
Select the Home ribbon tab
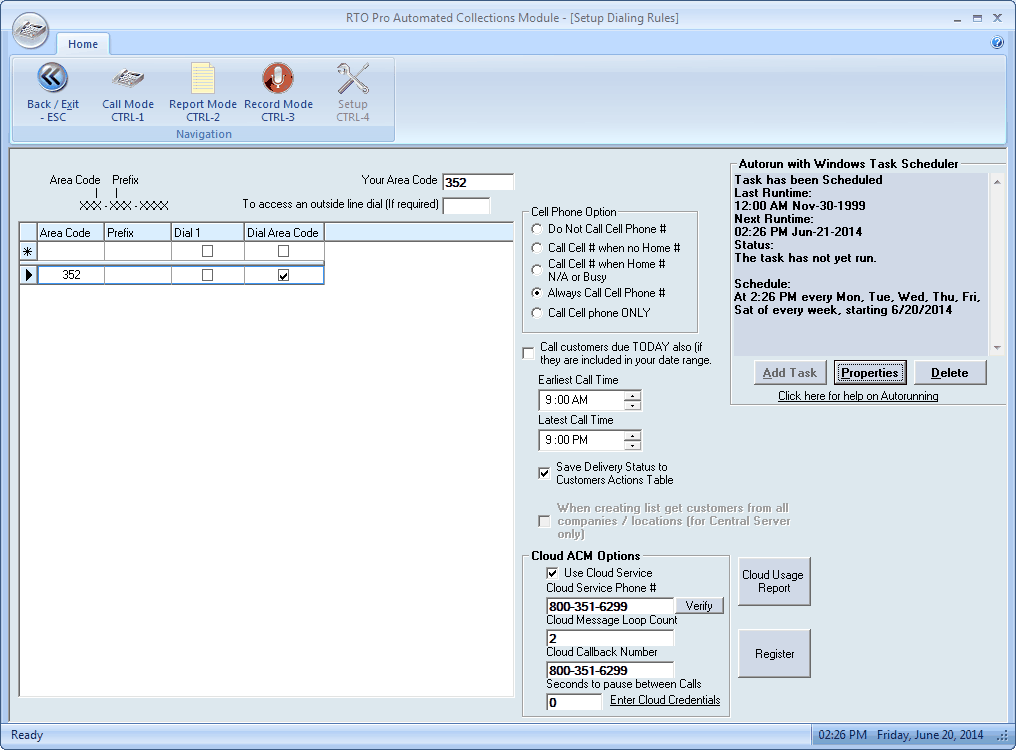point(83,44)
